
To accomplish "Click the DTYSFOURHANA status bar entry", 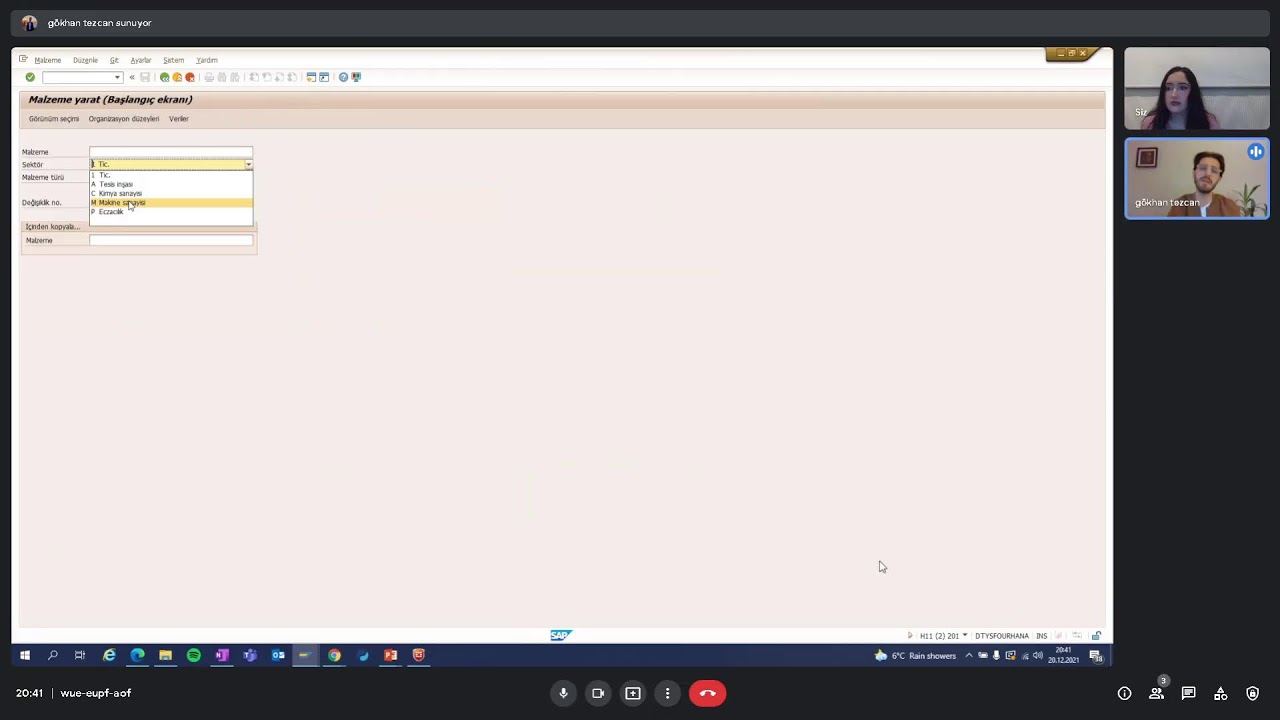I will [1002, 636].
